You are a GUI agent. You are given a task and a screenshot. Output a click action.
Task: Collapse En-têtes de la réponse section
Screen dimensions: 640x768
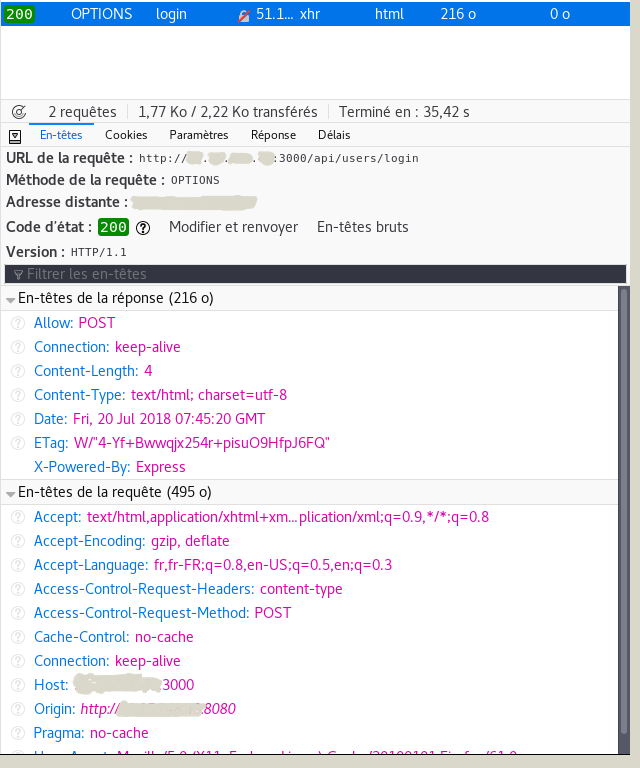click(x=10, y=299)
